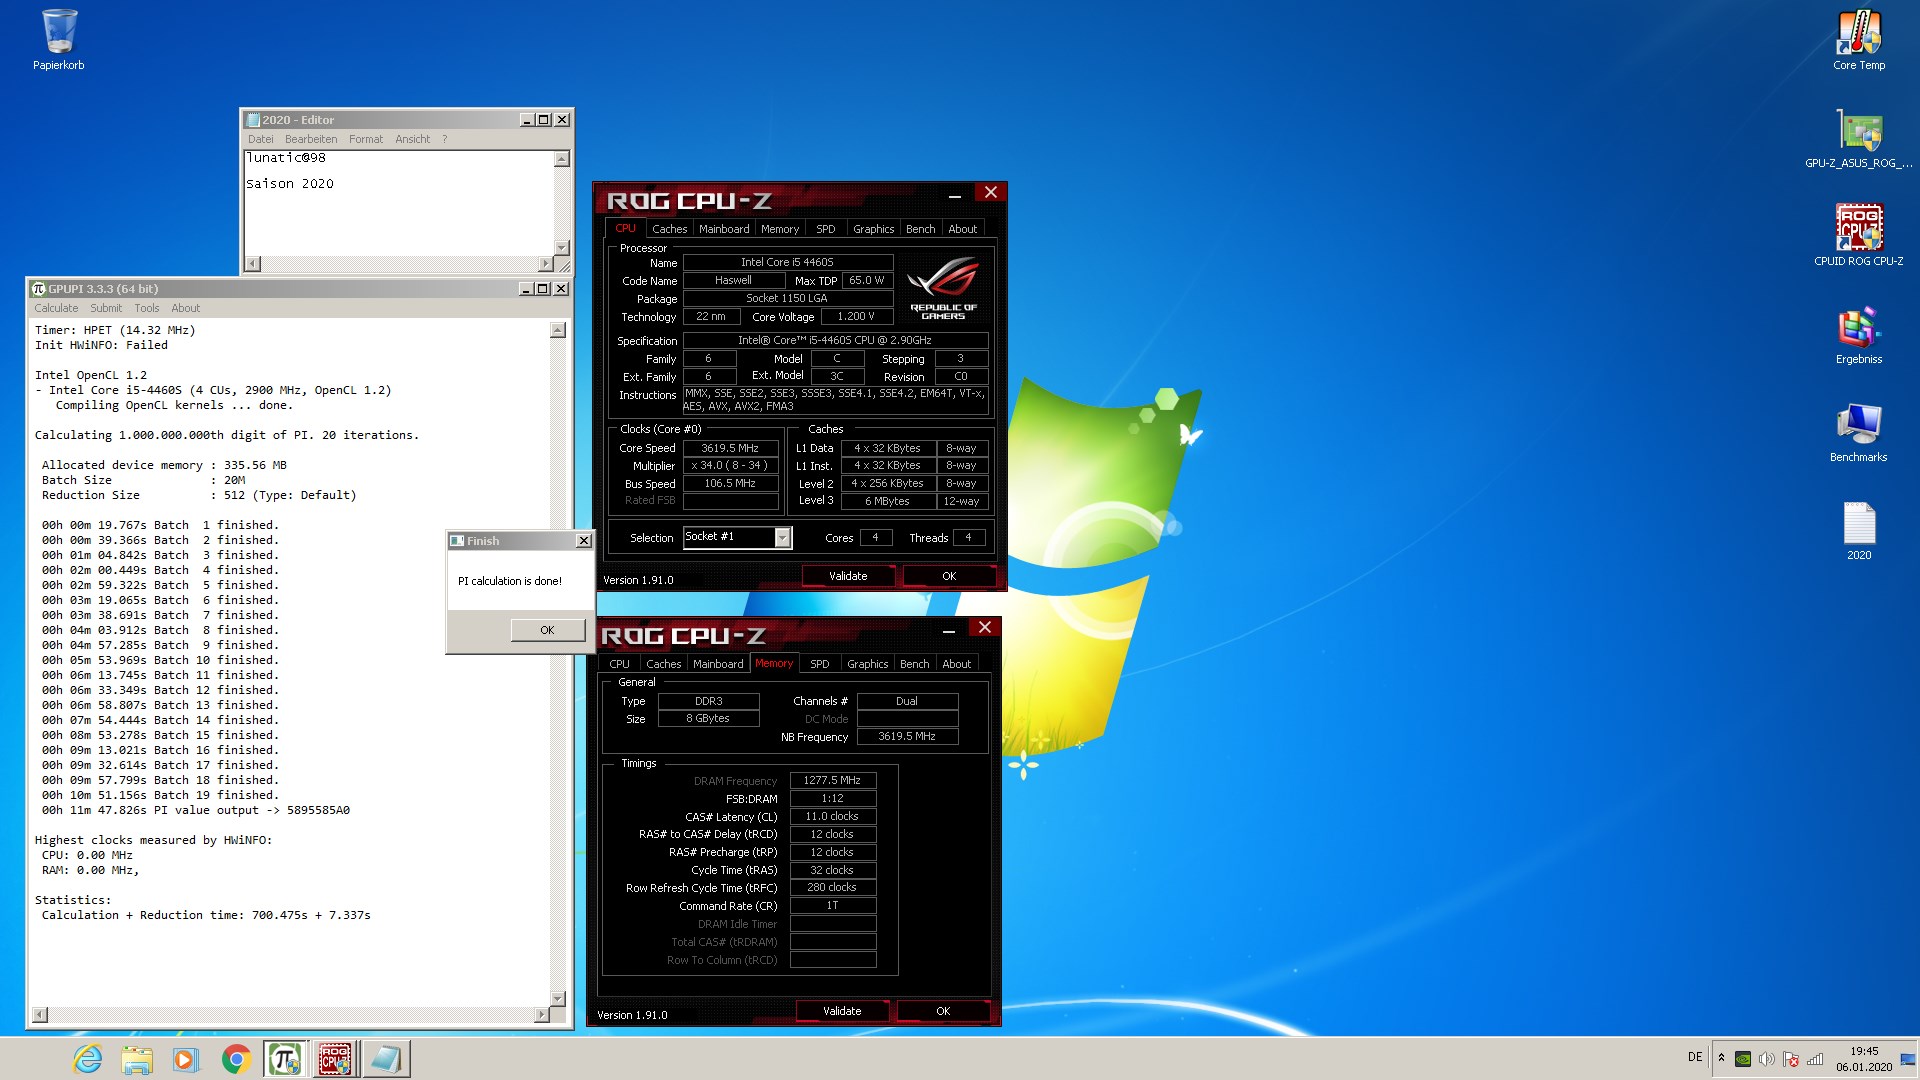The image size is (1920, 1080).
Task: Open Windows Explorer from the taskbar
Action: tap(137, 1059)
